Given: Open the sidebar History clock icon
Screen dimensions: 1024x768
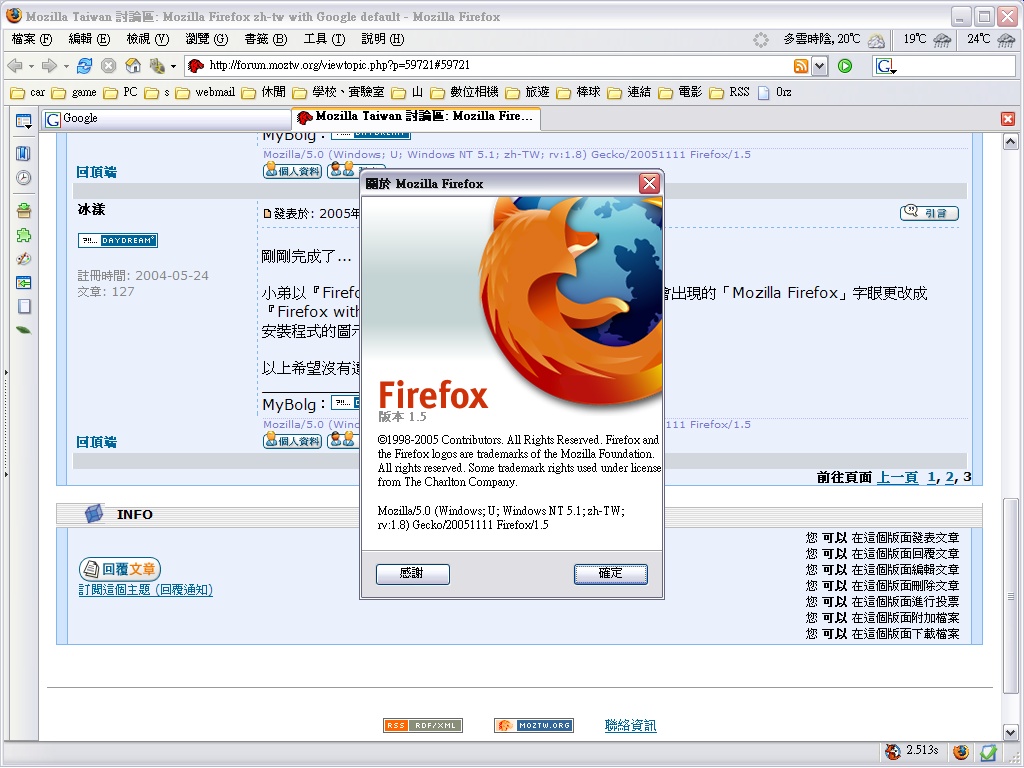Looking at the screenshot, I should 24,178.
